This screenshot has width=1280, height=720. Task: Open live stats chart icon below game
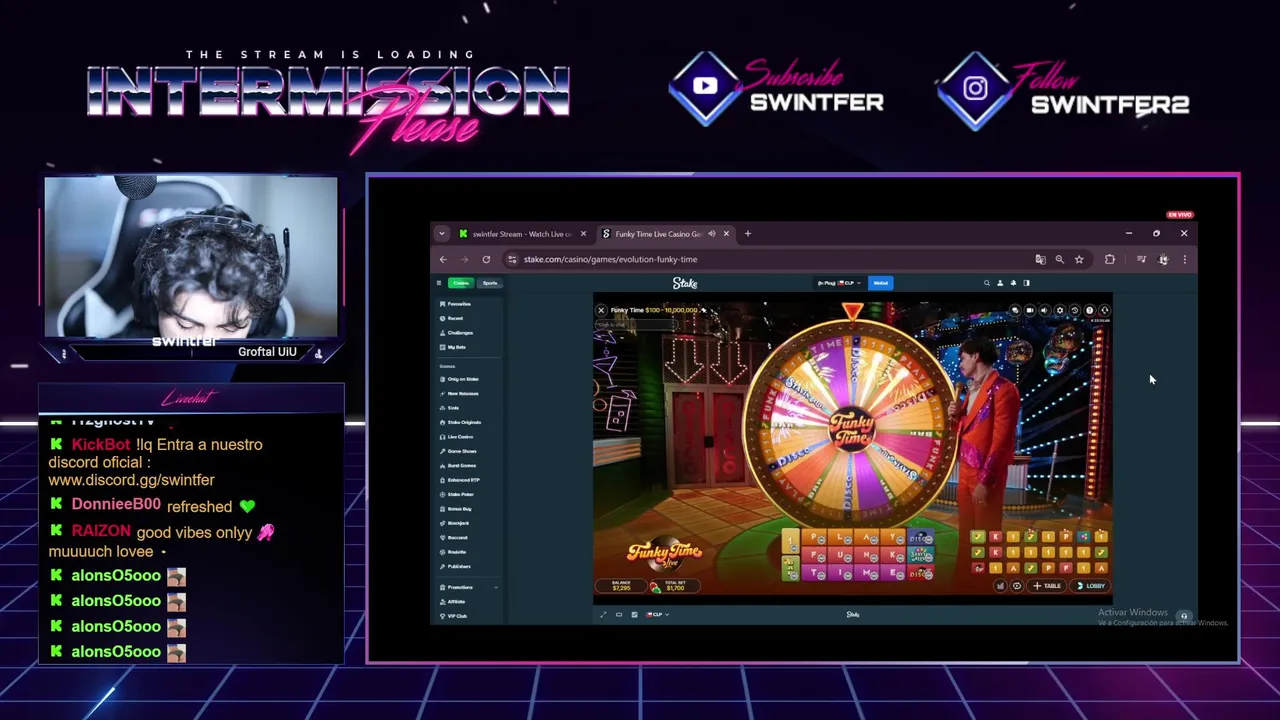coord(634,614)
